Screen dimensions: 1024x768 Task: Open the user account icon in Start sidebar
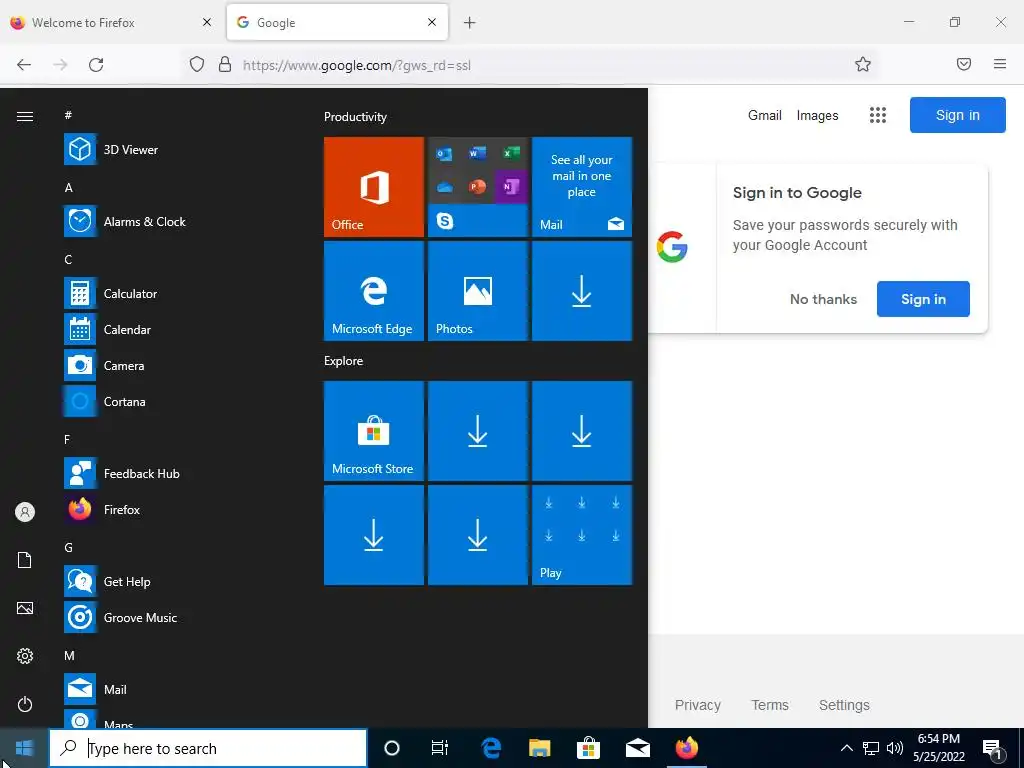point(25,512)
